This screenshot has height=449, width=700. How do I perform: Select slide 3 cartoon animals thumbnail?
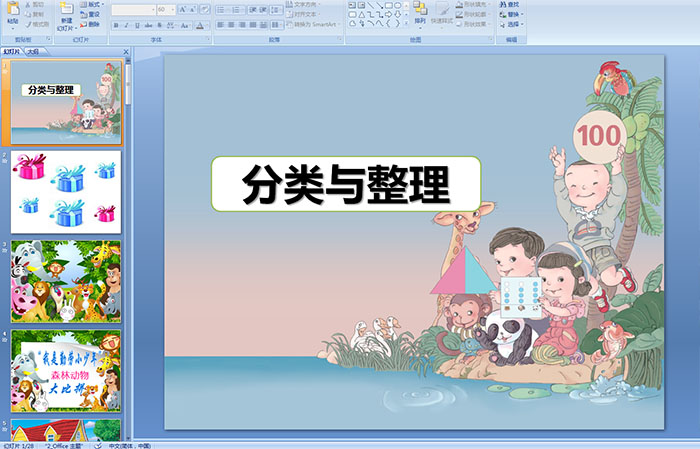click(66, 281)
